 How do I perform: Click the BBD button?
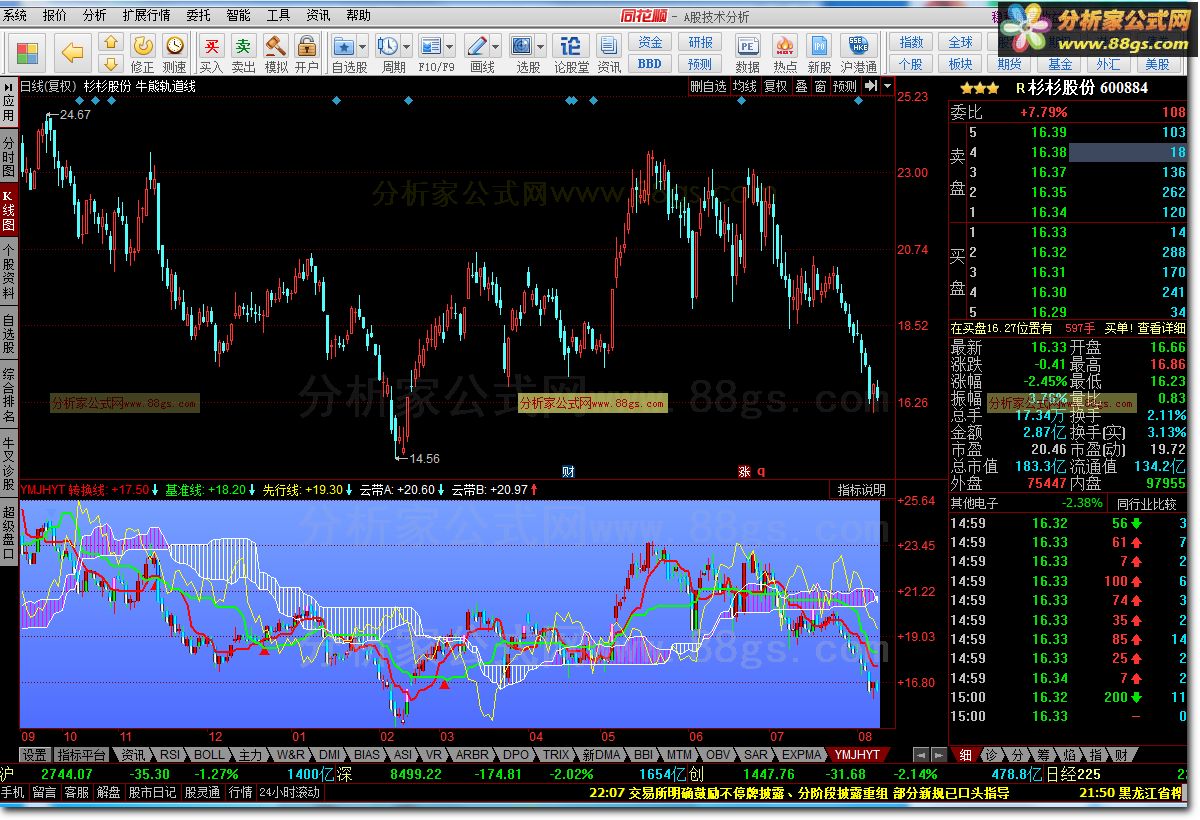click(x=650, y=63)
